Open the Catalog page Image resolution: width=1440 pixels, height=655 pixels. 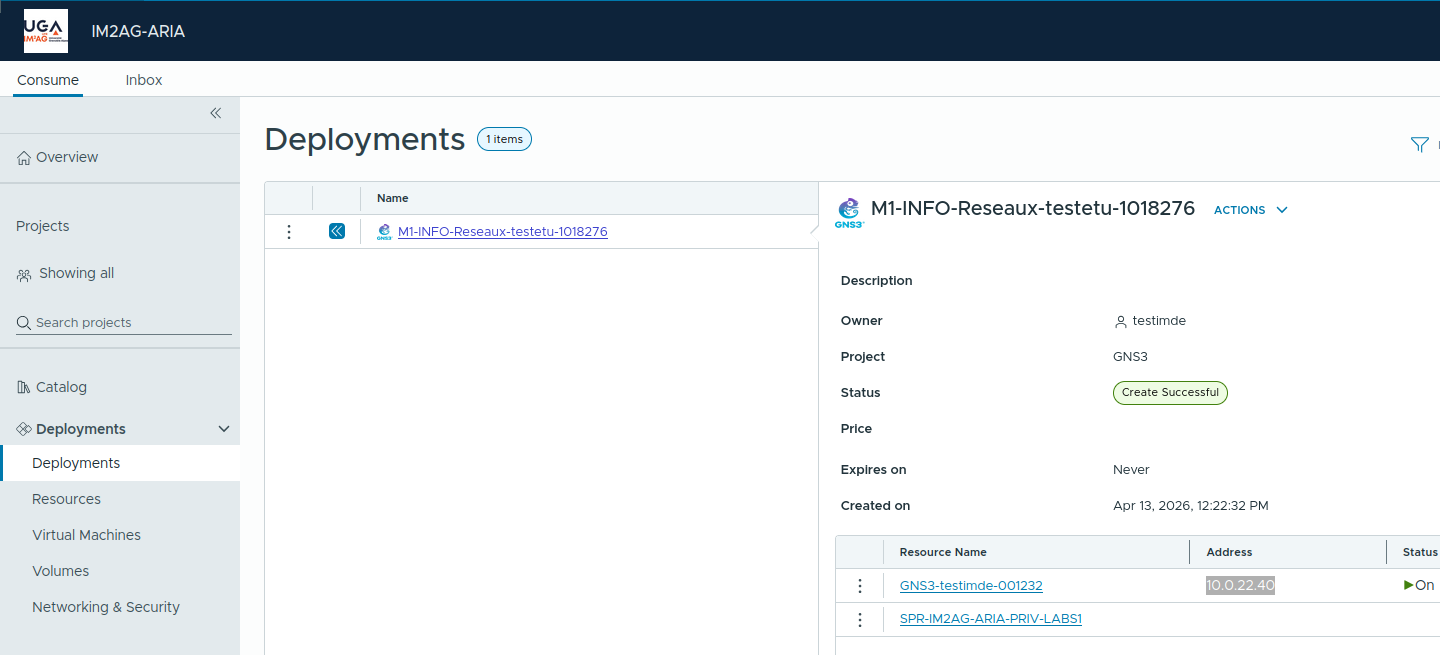(61, 387)
